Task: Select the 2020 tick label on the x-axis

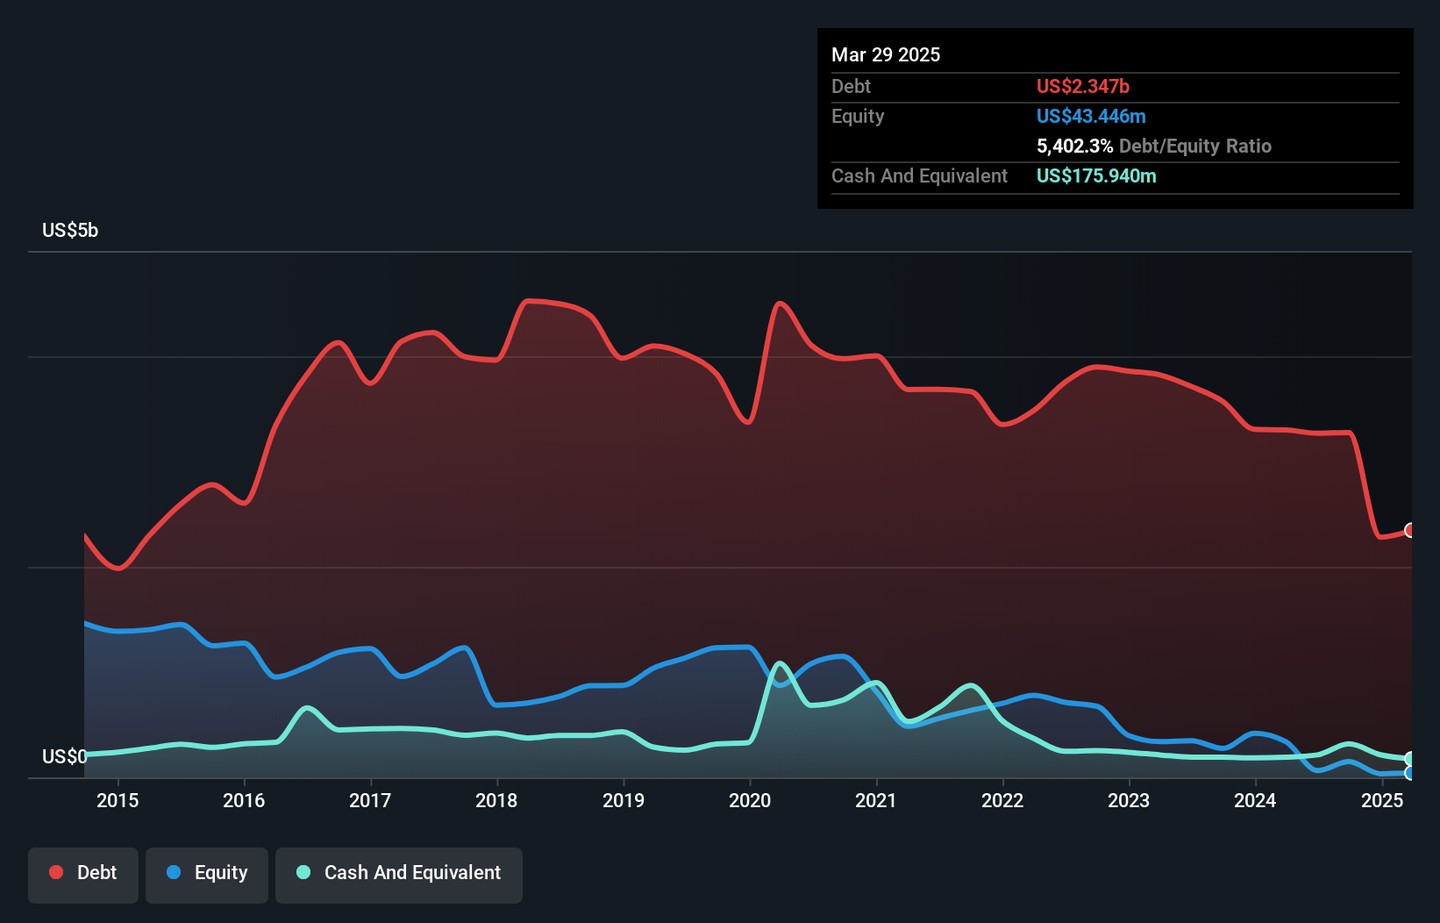Action: click(750, 801)
